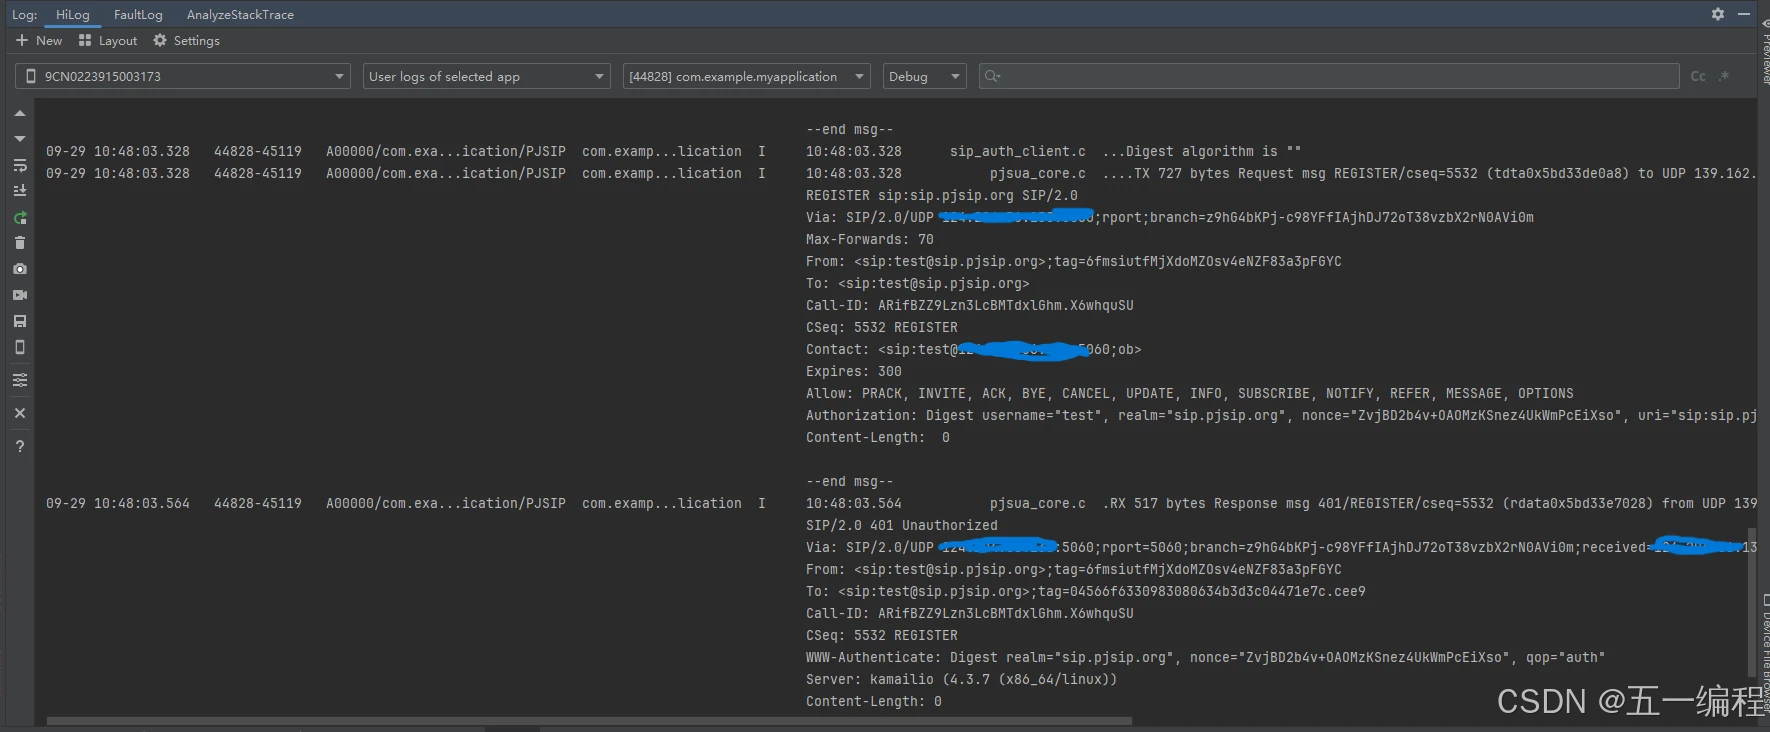Click the vertical scrollbar of log view
The width and height of the screenshot is (1770, 732).
[x=1751, y=601]
